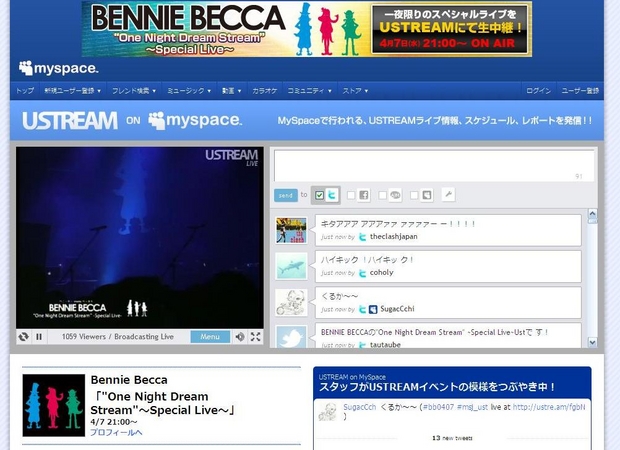
Task: Refresh the video player with the reload icon
Action: click(23, 337)
